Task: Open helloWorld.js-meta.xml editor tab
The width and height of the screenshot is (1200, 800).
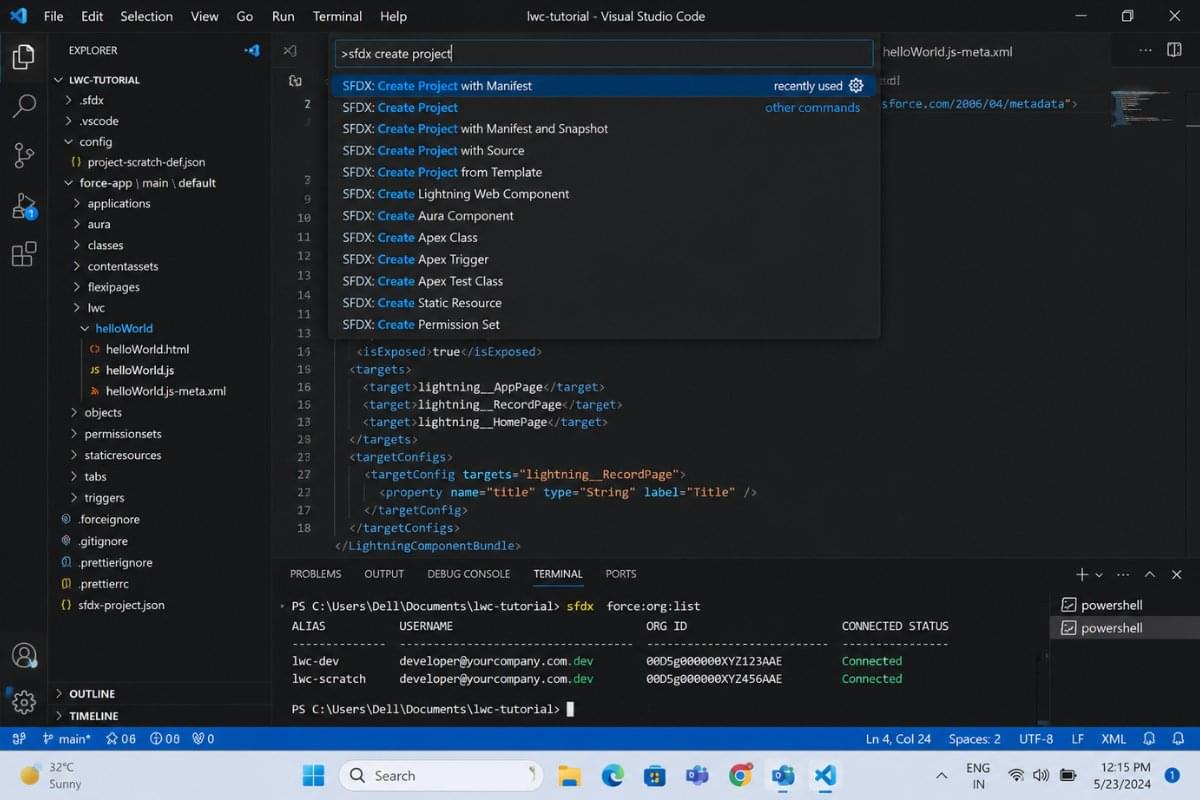Action: pyautogui.click(x=947, y=52)
